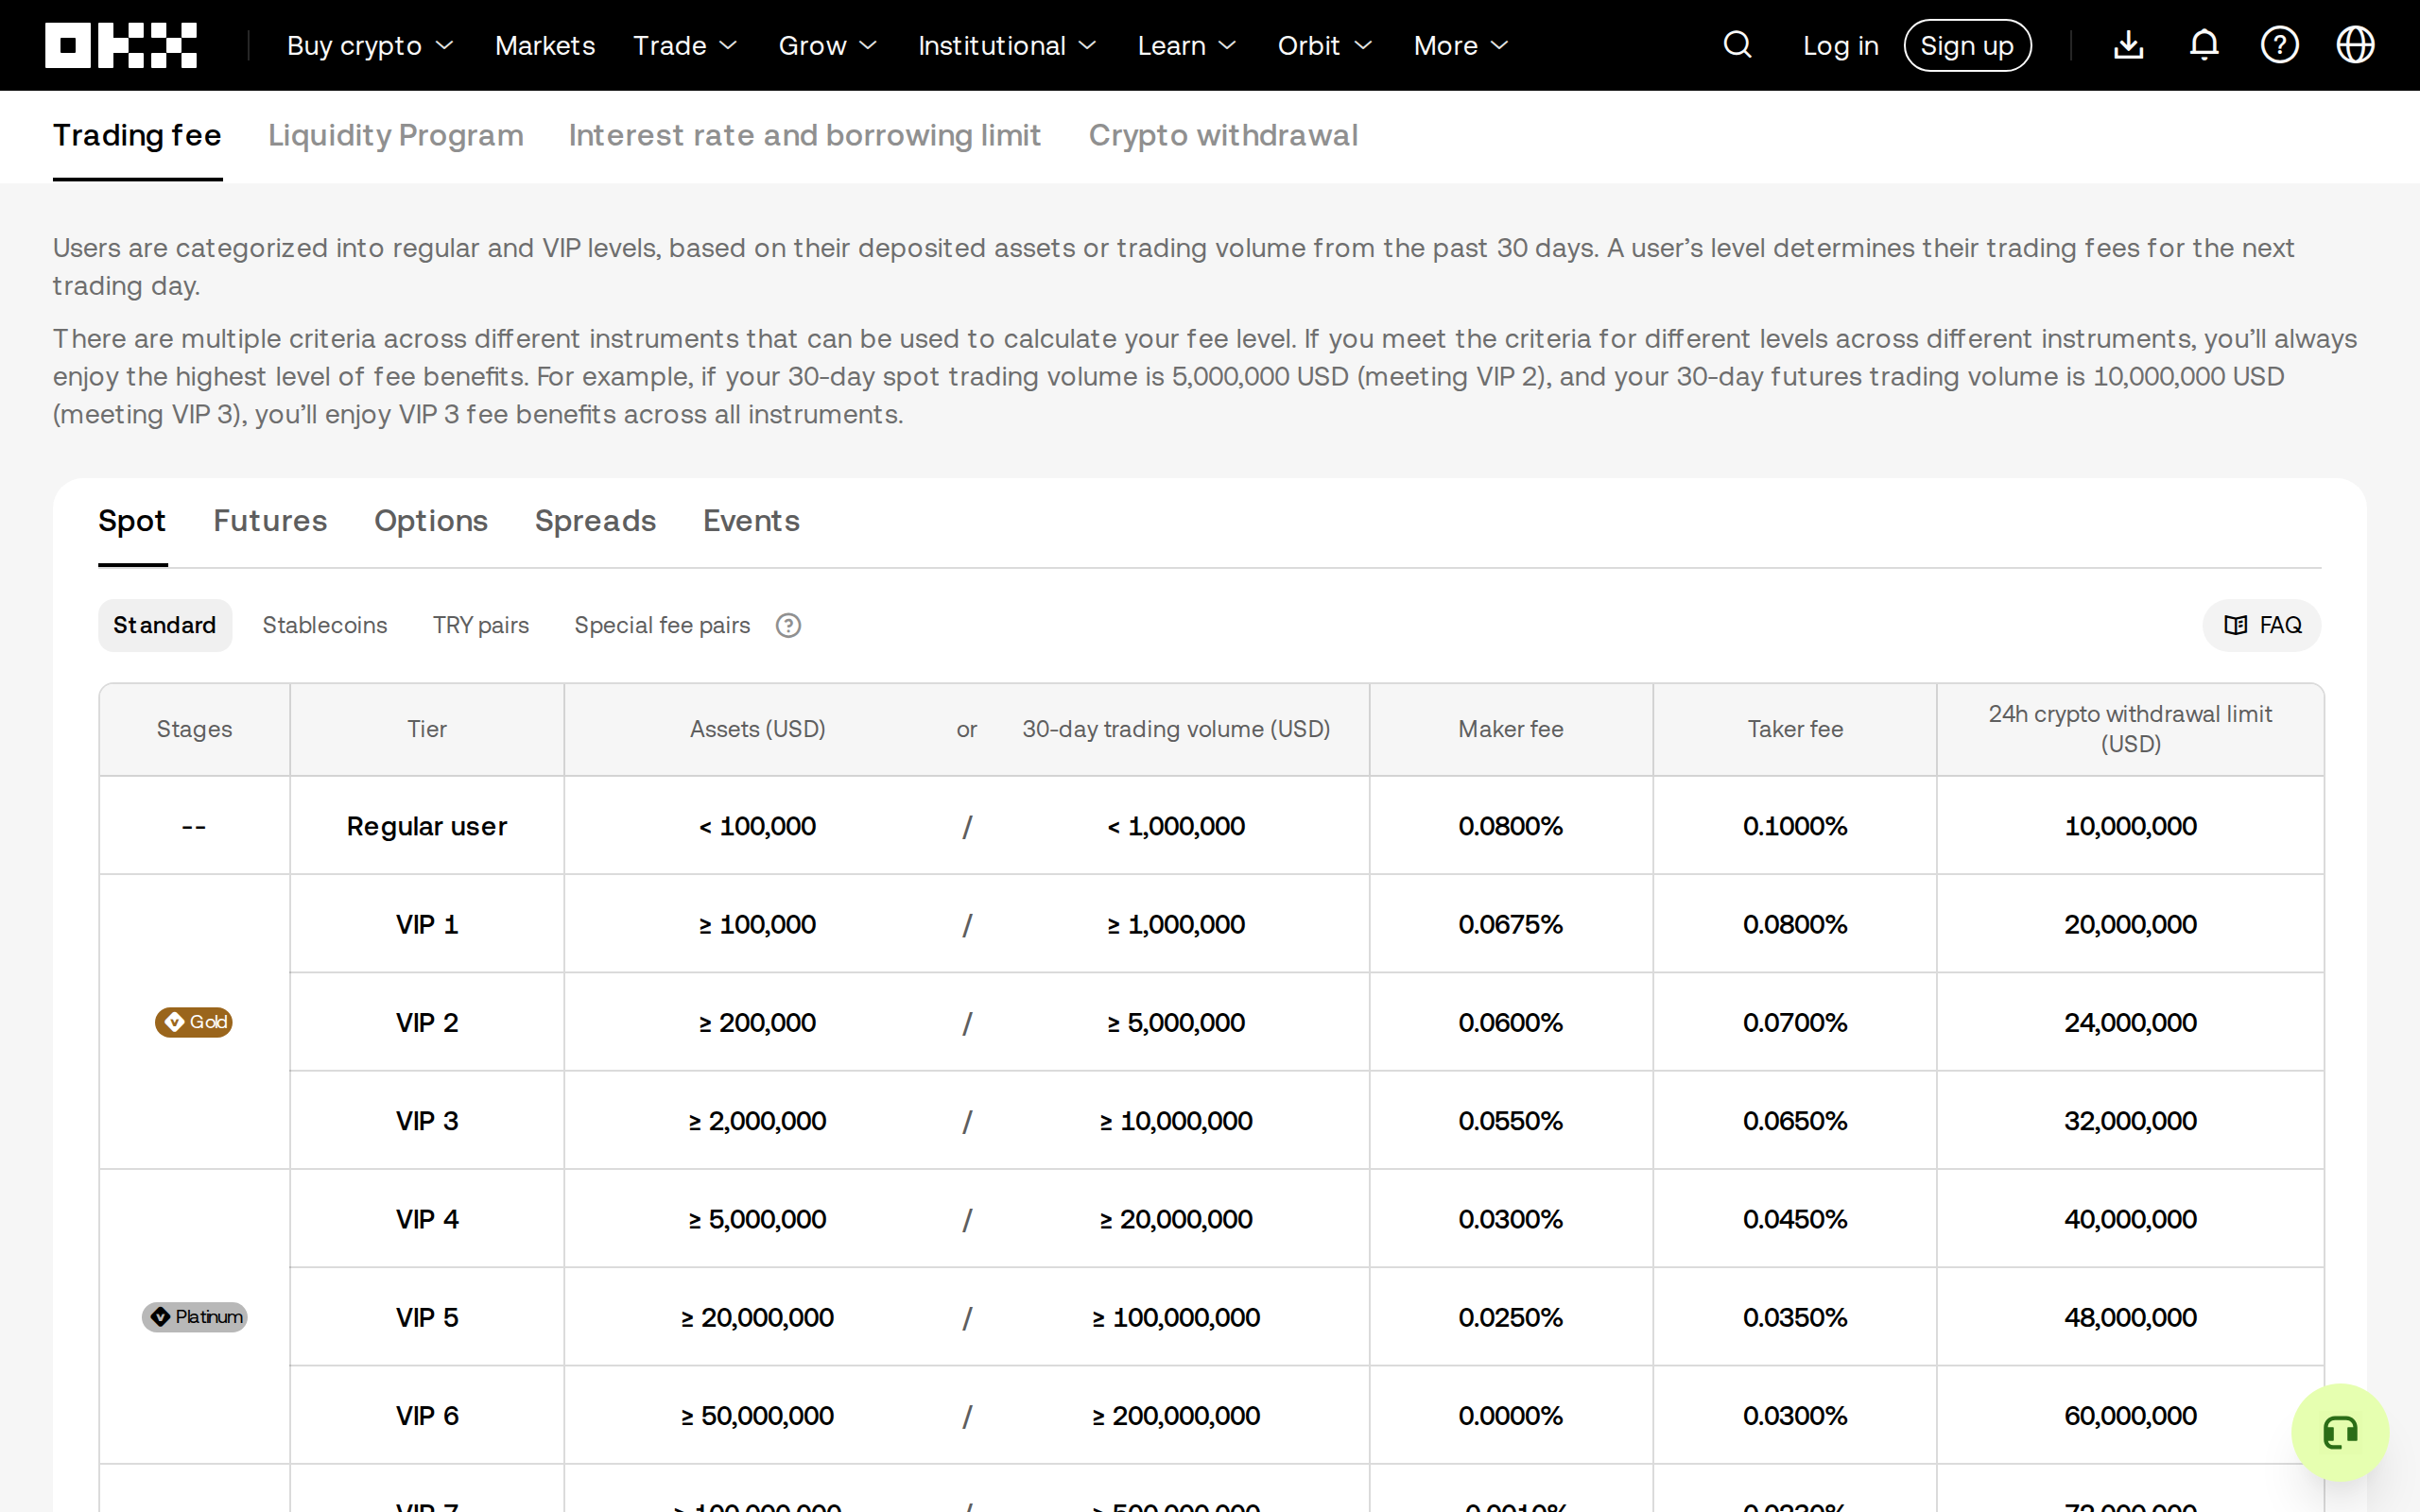Viewport: 2420px width, 1512px height.
Task: Click the Log in link
Action: tap(1841, 46)
